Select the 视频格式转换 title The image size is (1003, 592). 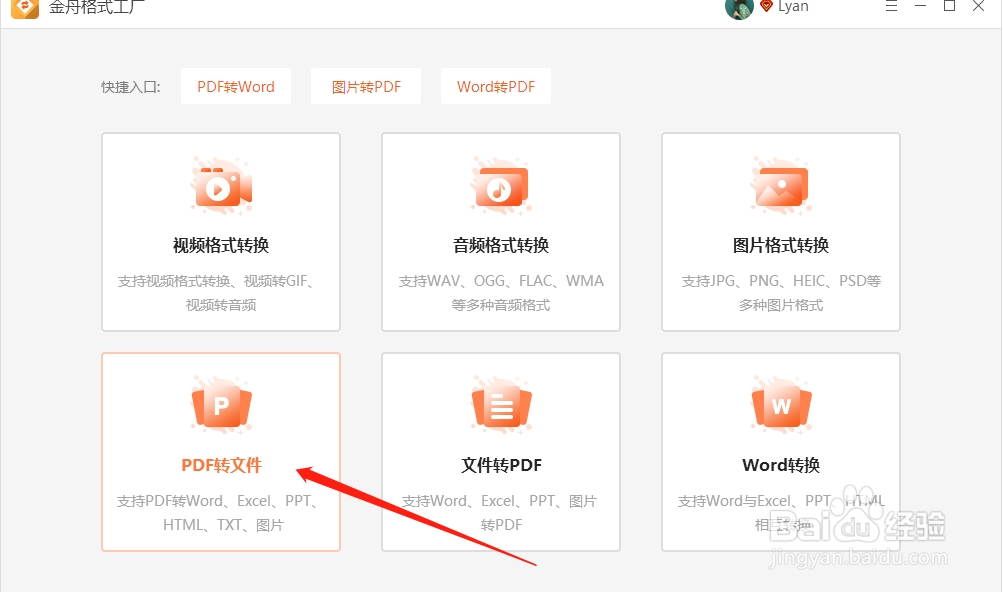[221, 245]
